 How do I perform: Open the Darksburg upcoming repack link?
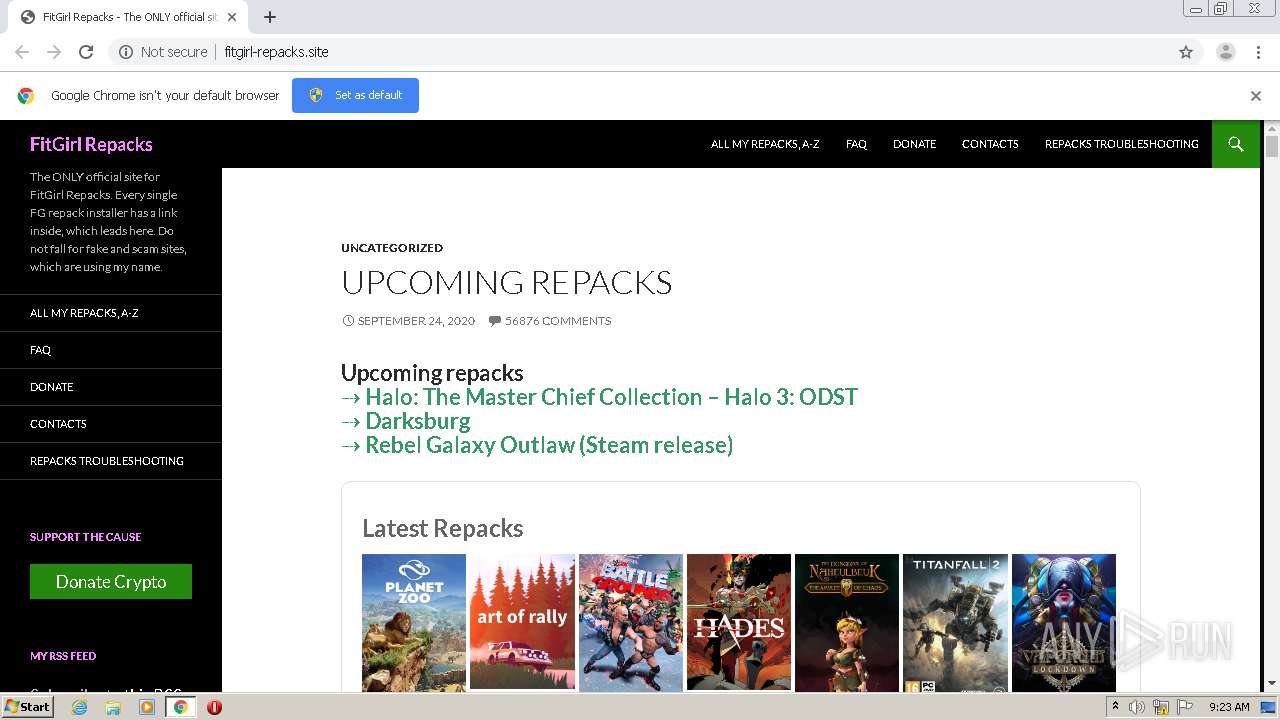[x=417, y=421]
